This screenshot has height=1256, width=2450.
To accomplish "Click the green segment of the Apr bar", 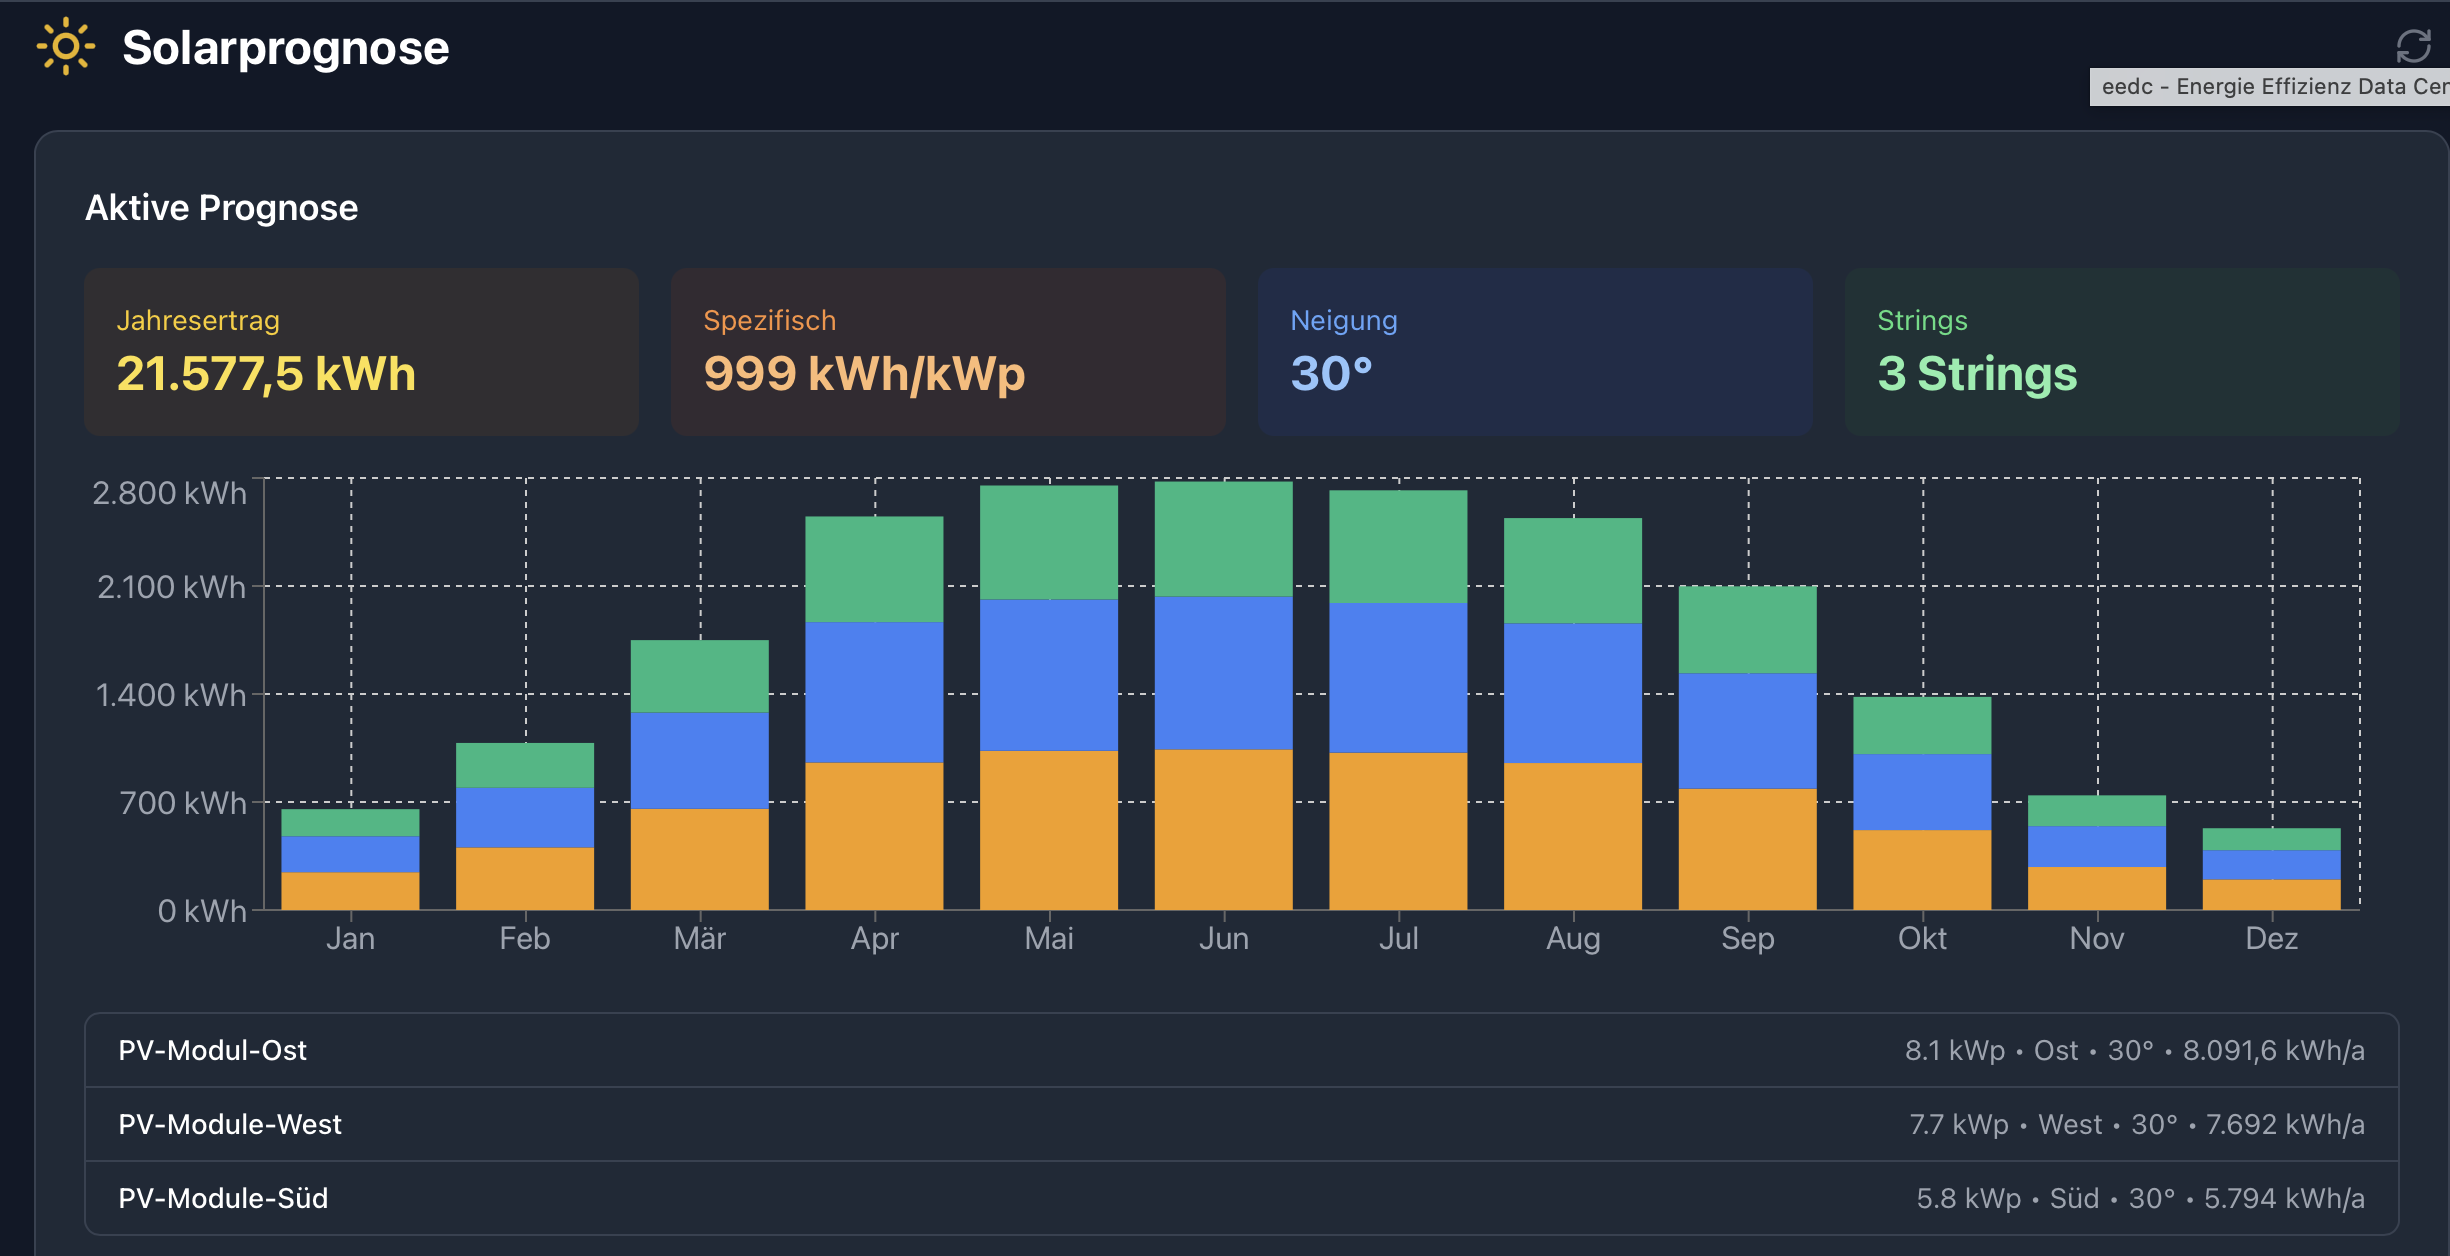I will click(x=874, y=568).
